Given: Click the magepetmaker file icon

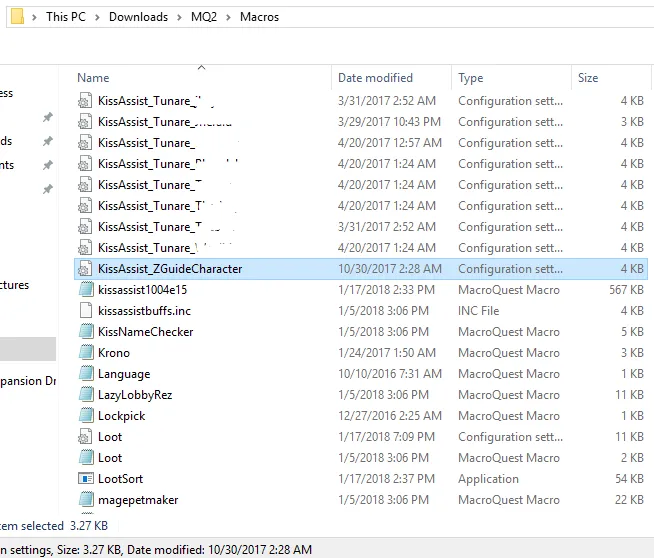Looking at the screenshot, I should click(86, 500).
